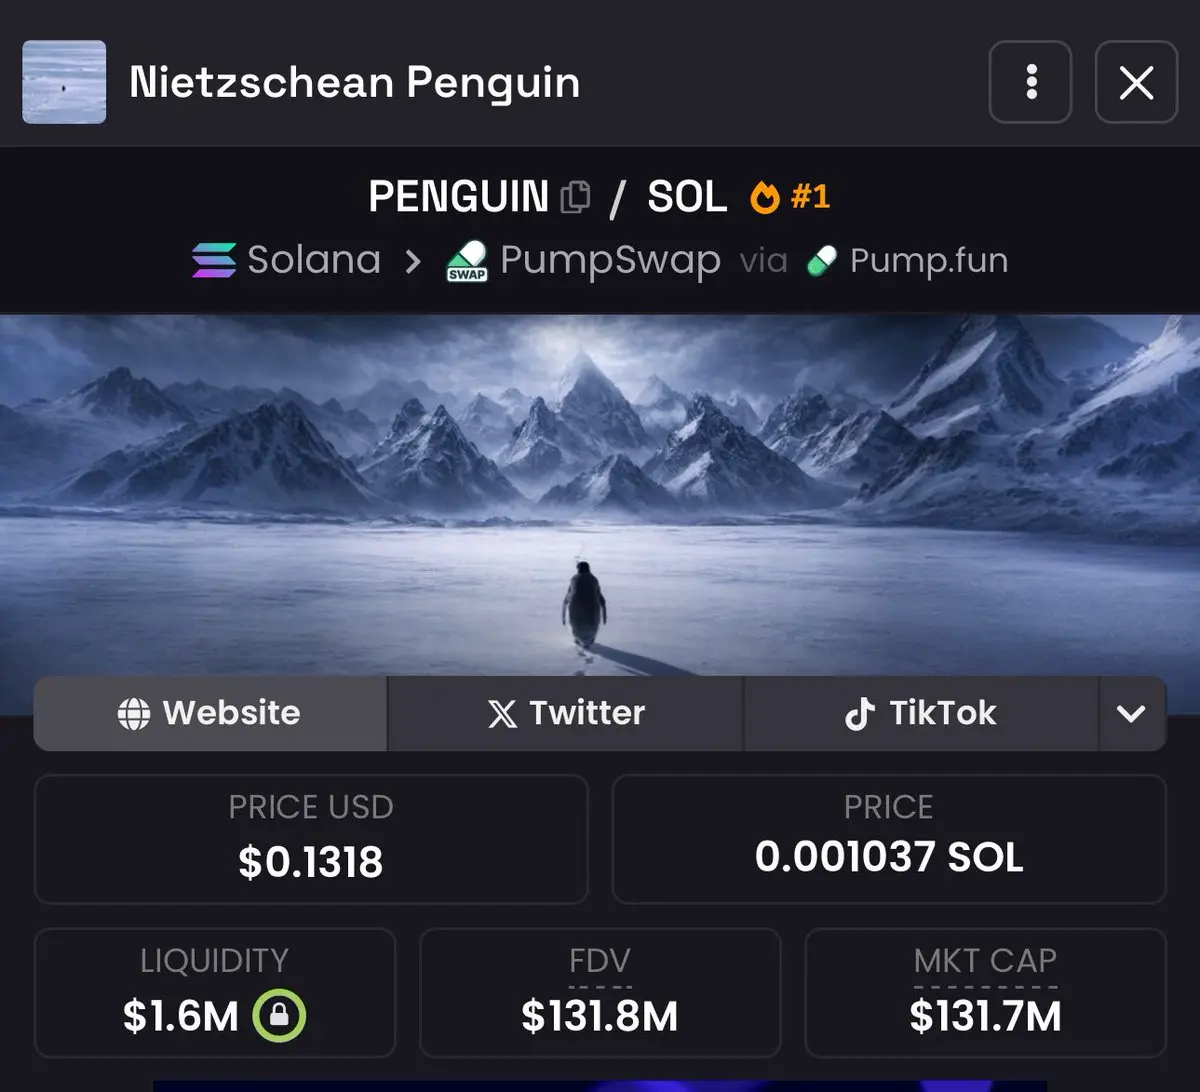Image resolution: width=1200 pixels, height=1092 pixels.
Task: Open the project Website link
Action: pos(211,713)
